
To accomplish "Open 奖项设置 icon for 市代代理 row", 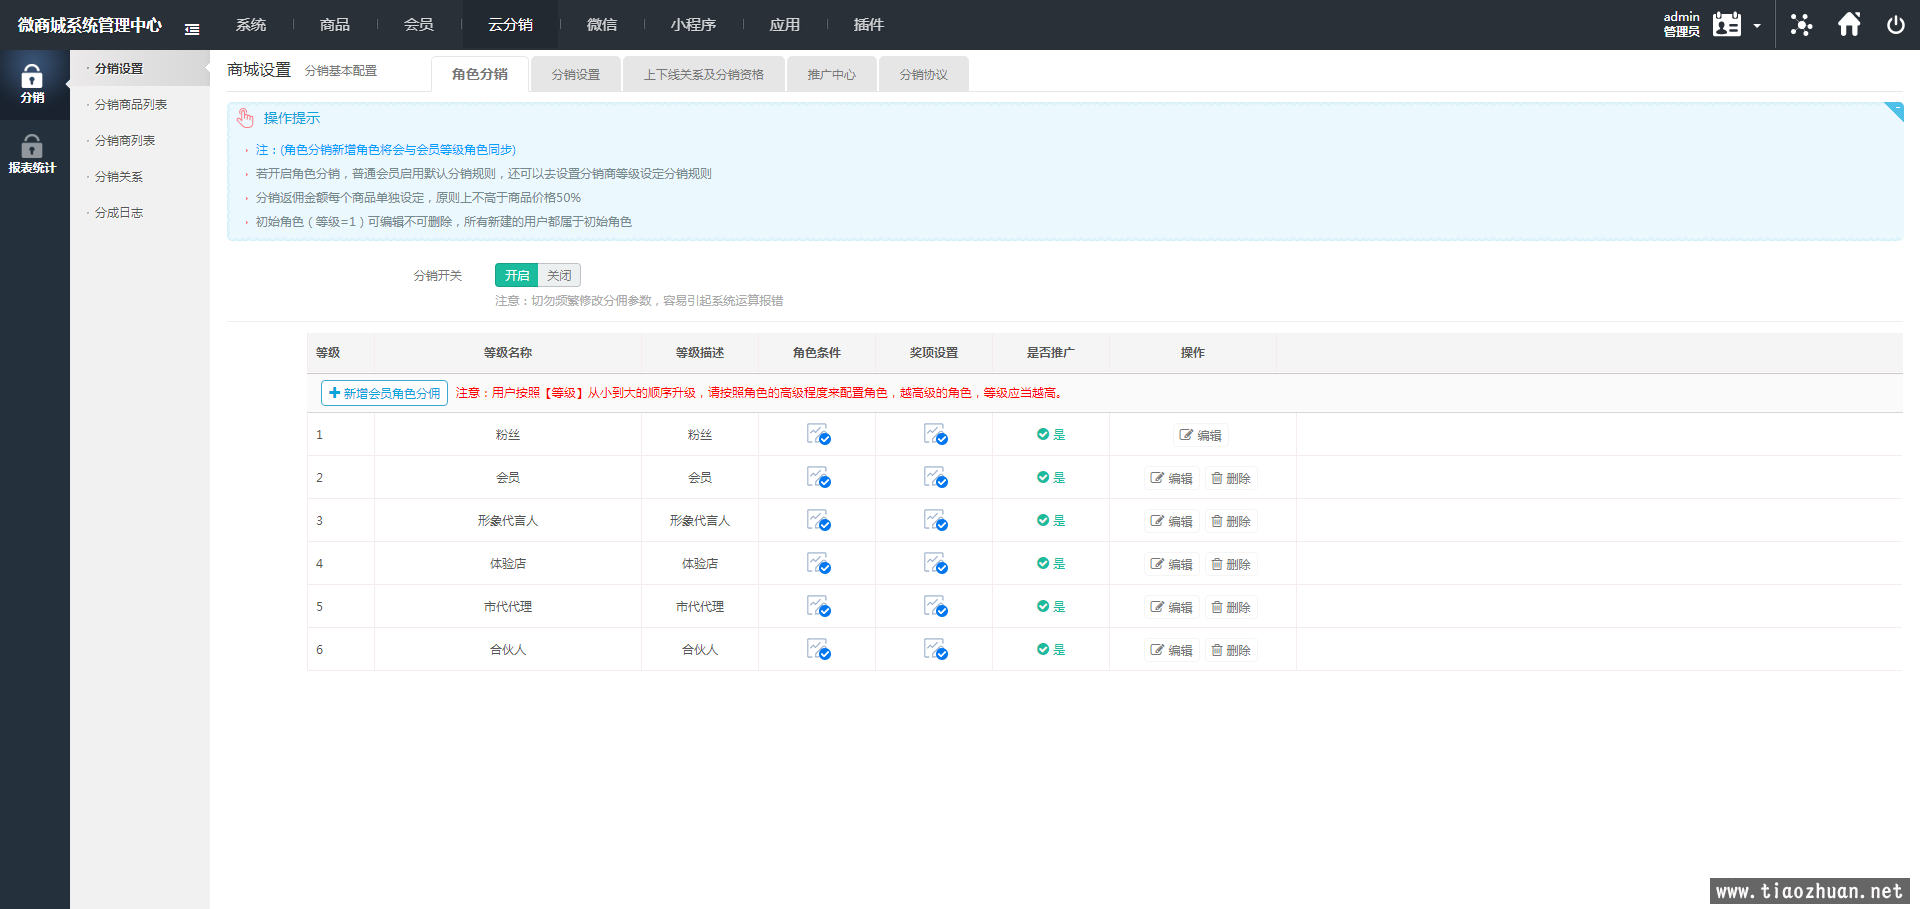I will (x=935, y=606).
